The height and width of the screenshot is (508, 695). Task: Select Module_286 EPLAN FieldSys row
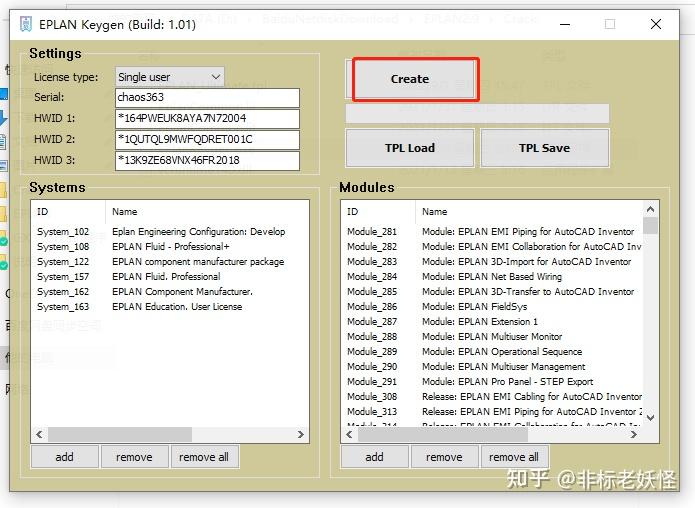pyautogui.click(x=492, y=307)
